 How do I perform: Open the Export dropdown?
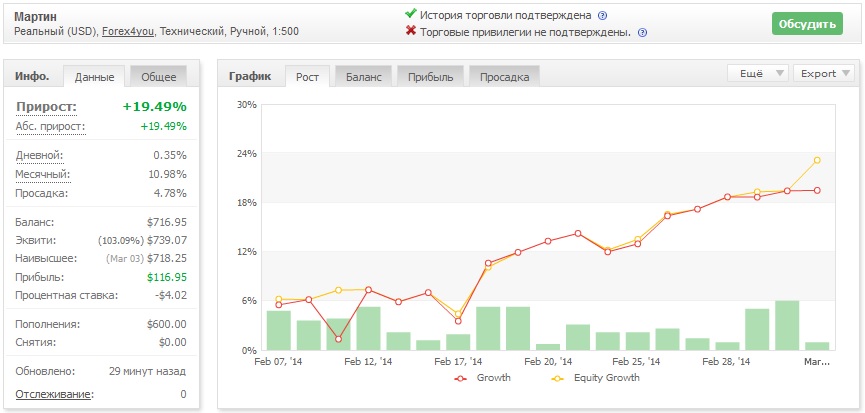824,73
